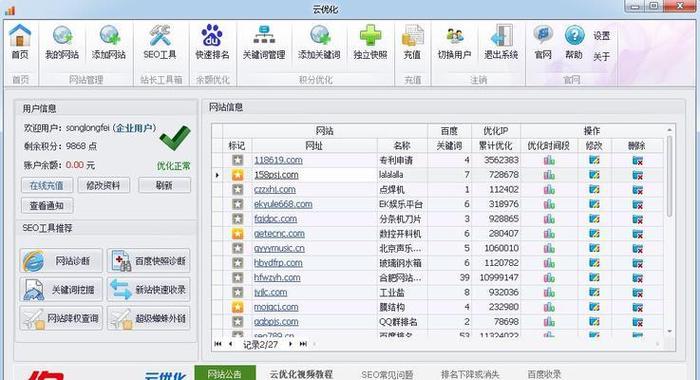Open the 设置 menu entry
This screenshot has width=700, height=380.
[x=601, y=36]
